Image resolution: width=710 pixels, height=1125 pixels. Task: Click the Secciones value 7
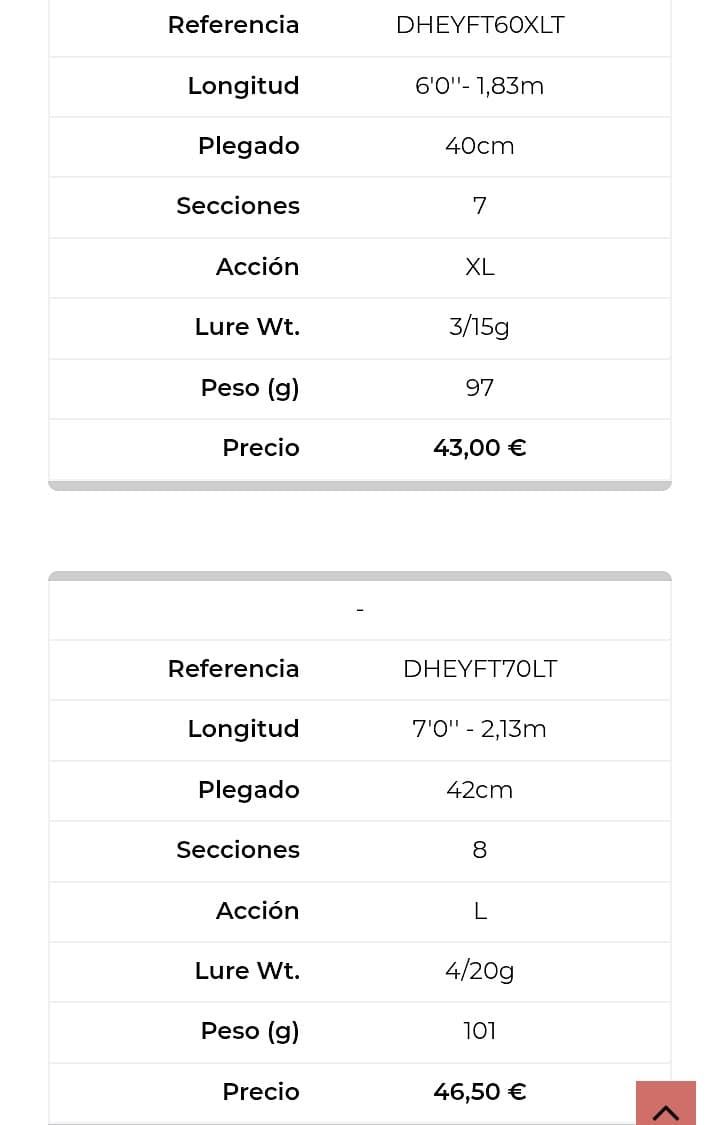[480, 206]
